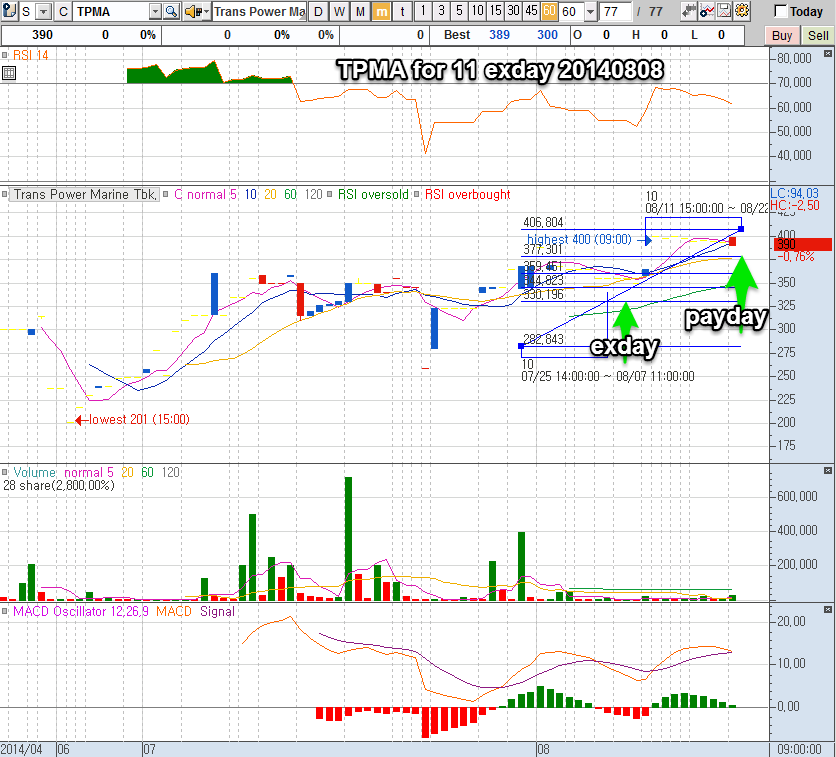The height and width of the screenshot is (757, 836).
Task: Switch to Daily (D) chart period
Action: pos(318,11)
